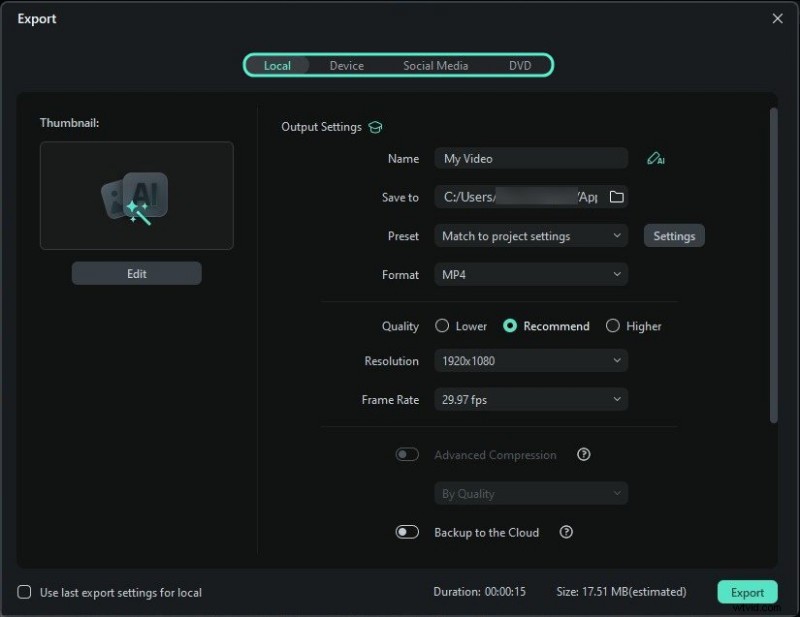
Task: Click Backup to the Cloud help icon
Action: pyautogui.click(x=566, y=533)
